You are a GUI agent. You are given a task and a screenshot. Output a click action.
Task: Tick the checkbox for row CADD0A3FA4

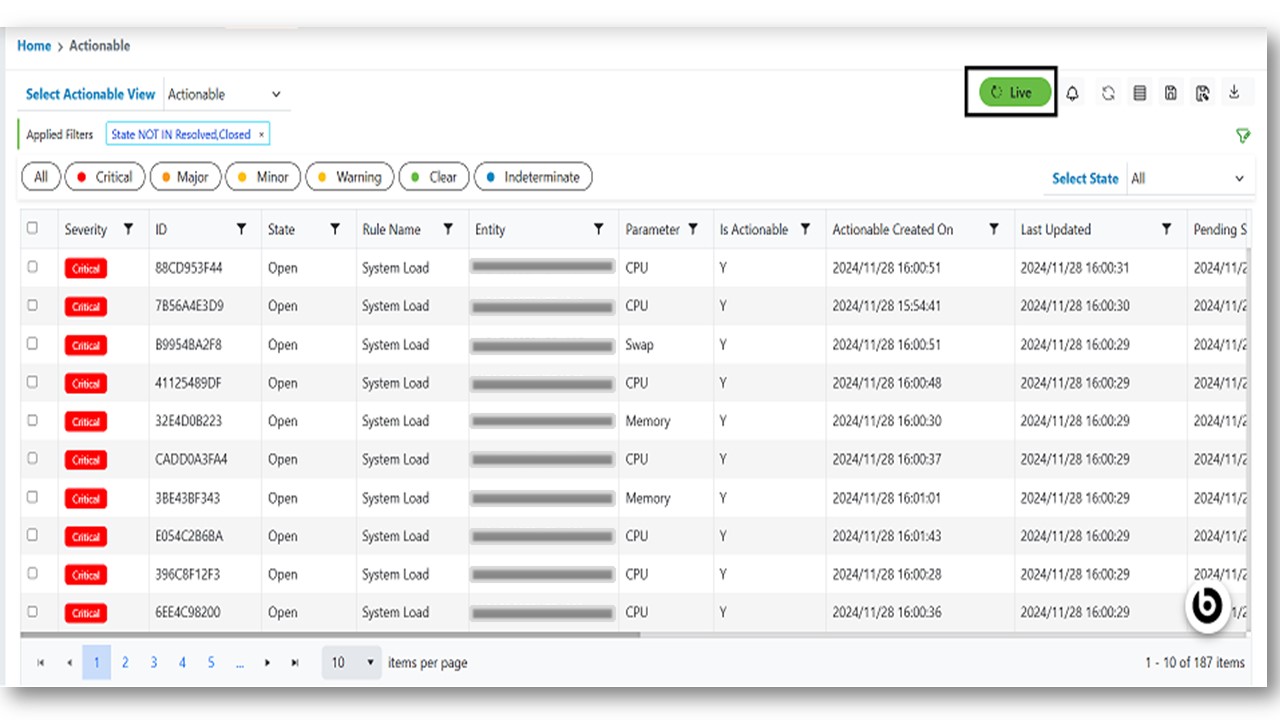pos(32,458)
